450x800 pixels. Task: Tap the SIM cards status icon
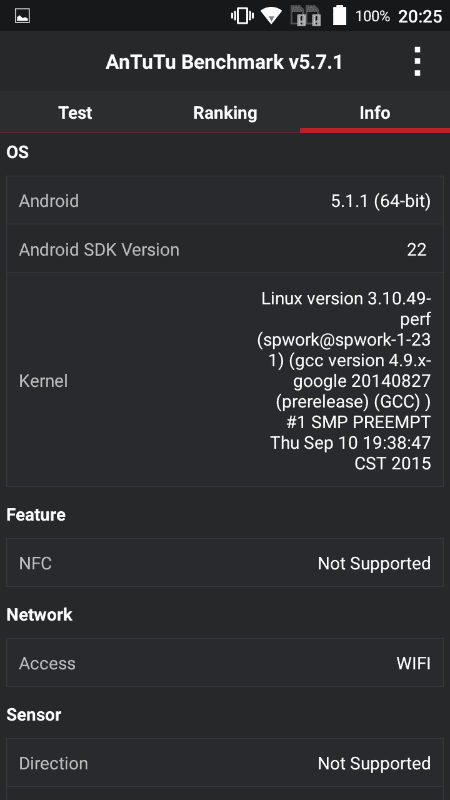coord(306,16)
